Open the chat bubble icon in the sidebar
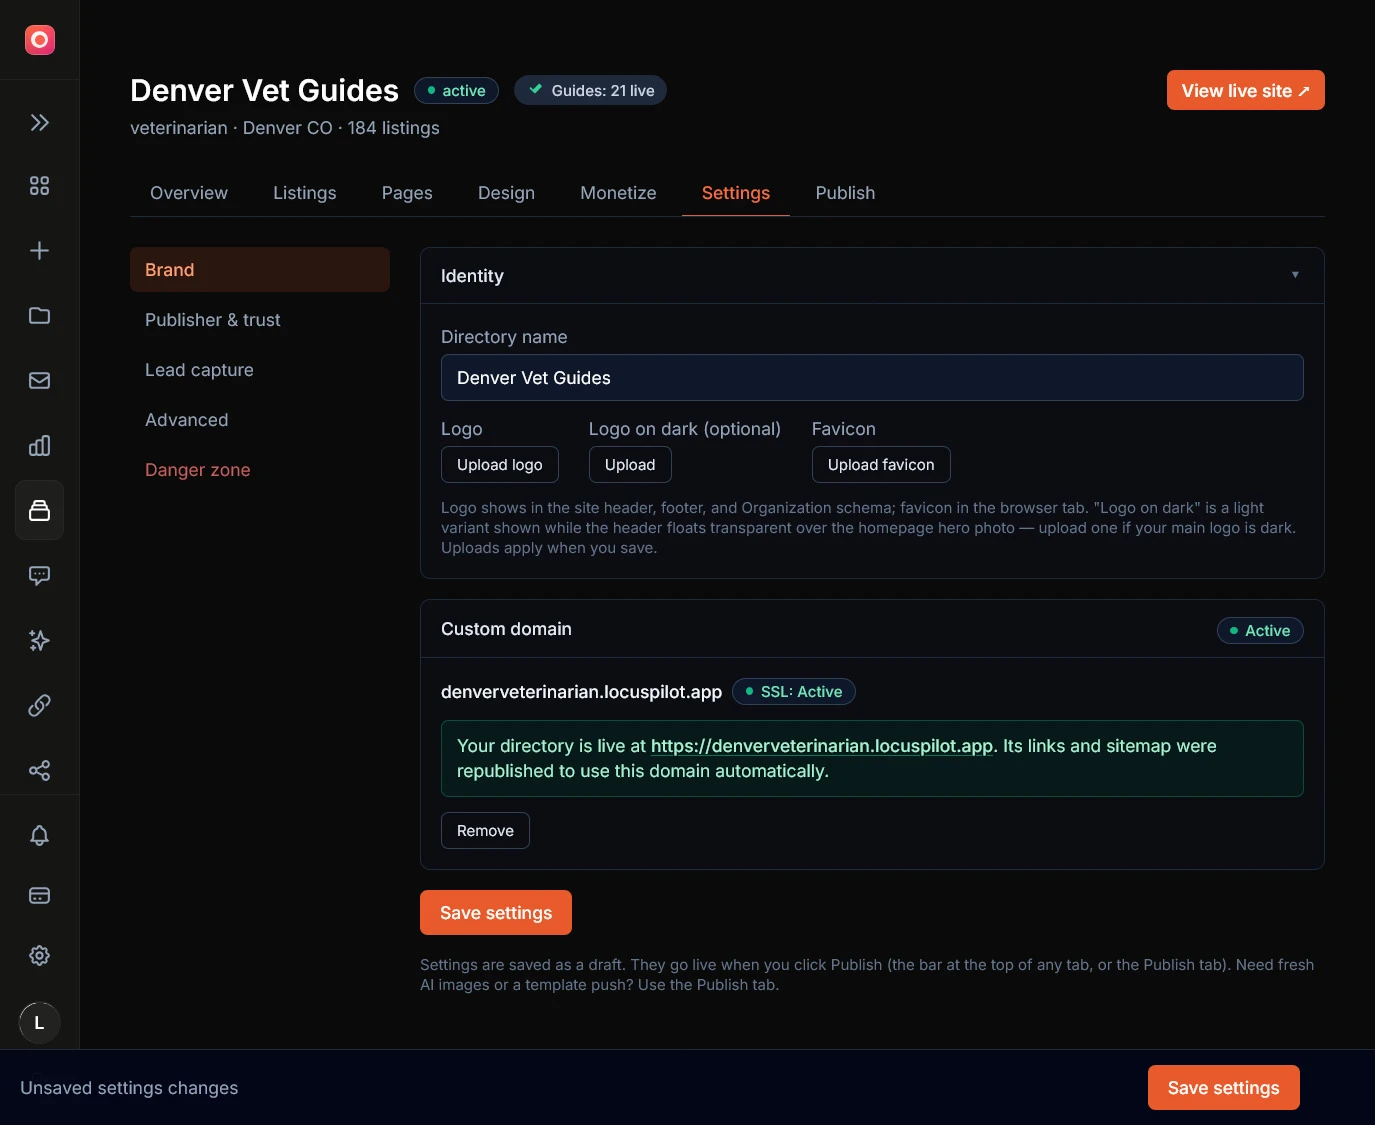 pos(40,576)
